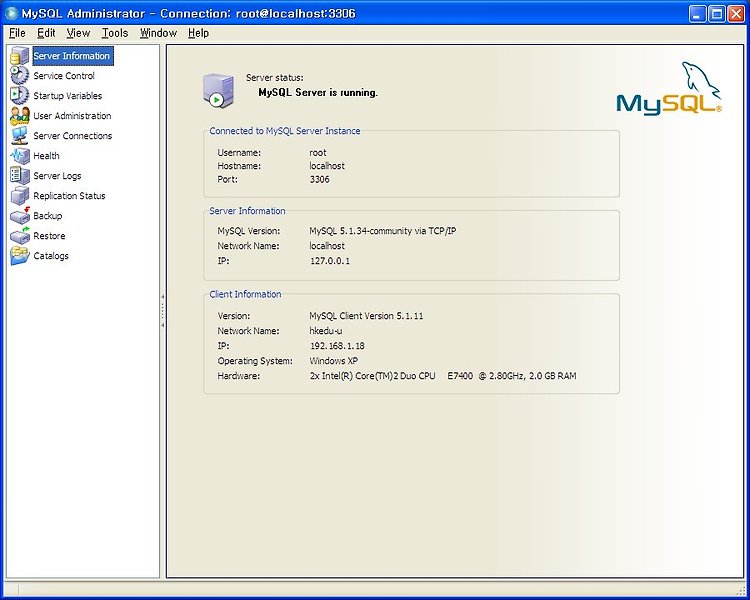Click the Health pulse icon
The width and height of the screenshot is (750, 600).
[x=20, y=156]
